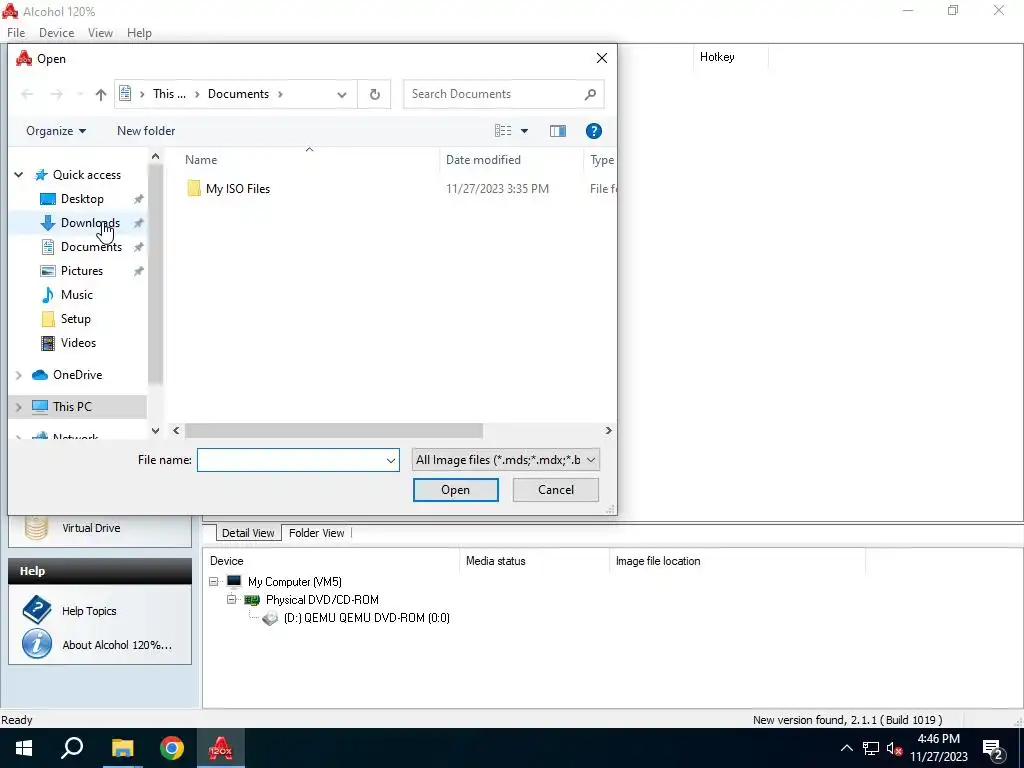Show hidden system tray icons

coord(846,748)
